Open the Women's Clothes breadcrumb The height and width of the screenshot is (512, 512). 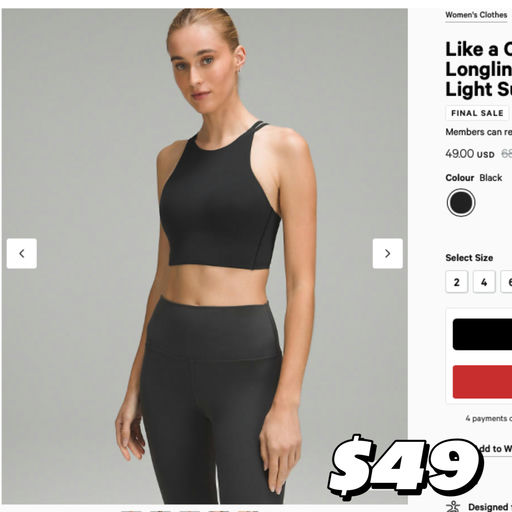(476, 15)
